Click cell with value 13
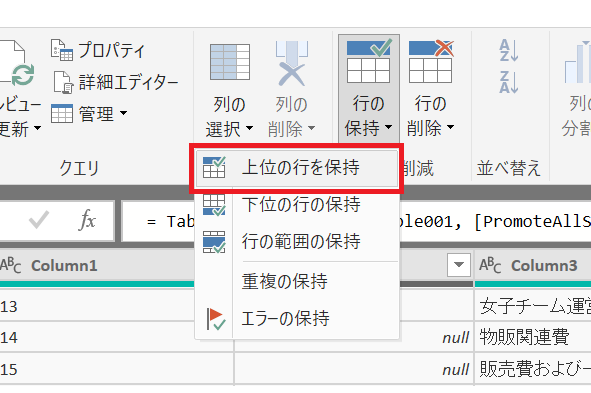 coord(97,306)
